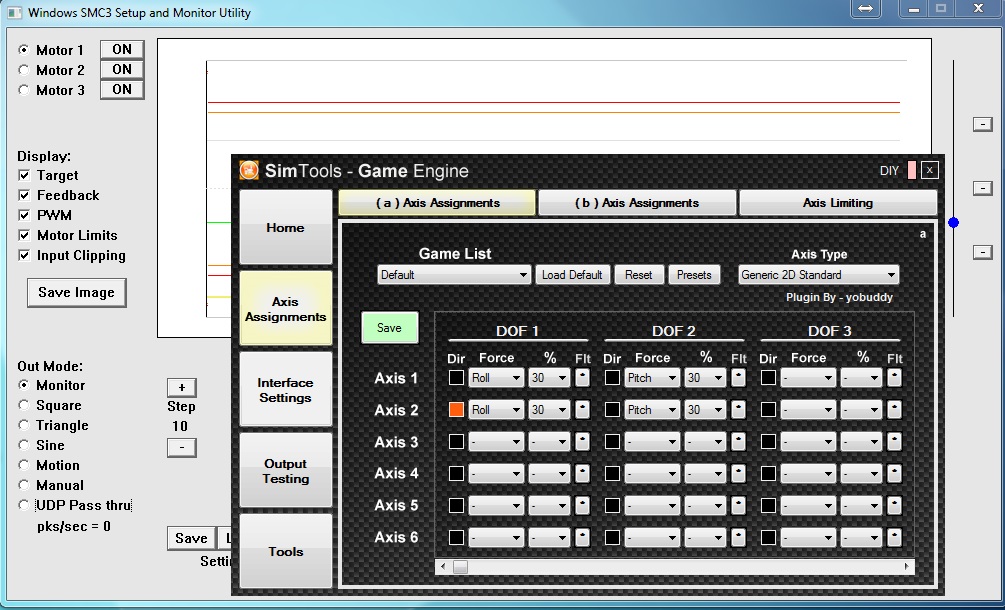Click the bottom minus button beside the graph
The image size is (1005, 610).
(x=983, y=252)
